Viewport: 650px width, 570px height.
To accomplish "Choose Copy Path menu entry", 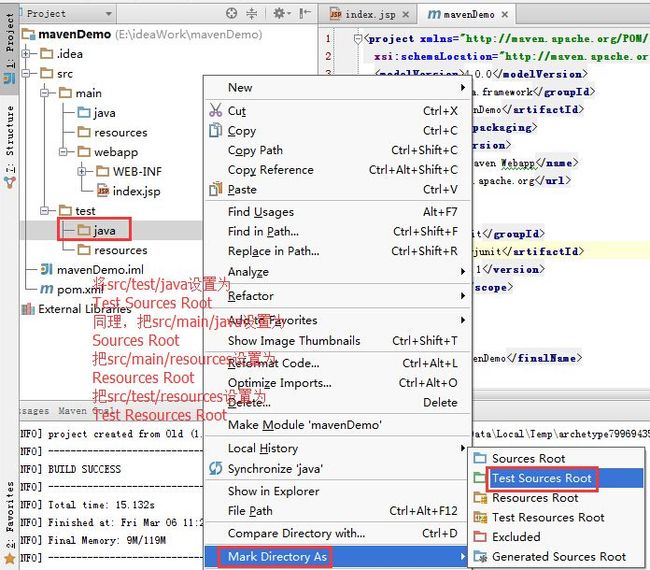I will point(338,150).
